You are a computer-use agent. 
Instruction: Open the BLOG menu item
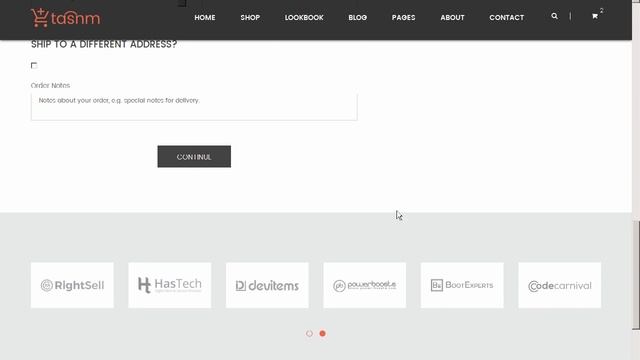(358, 18)
